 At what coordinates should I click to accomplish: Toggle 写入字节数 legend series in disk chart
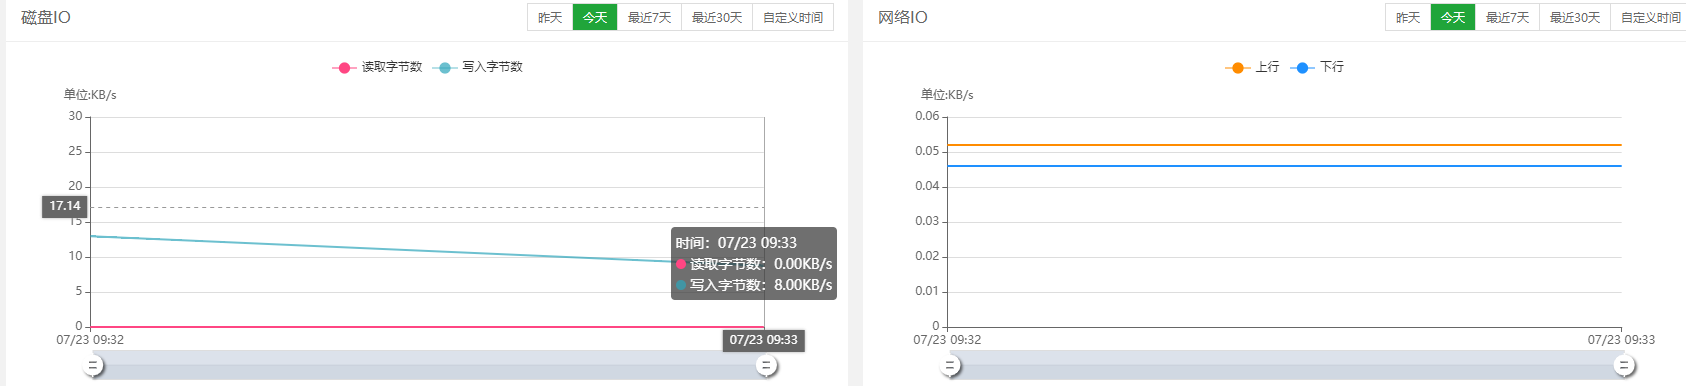478,67
